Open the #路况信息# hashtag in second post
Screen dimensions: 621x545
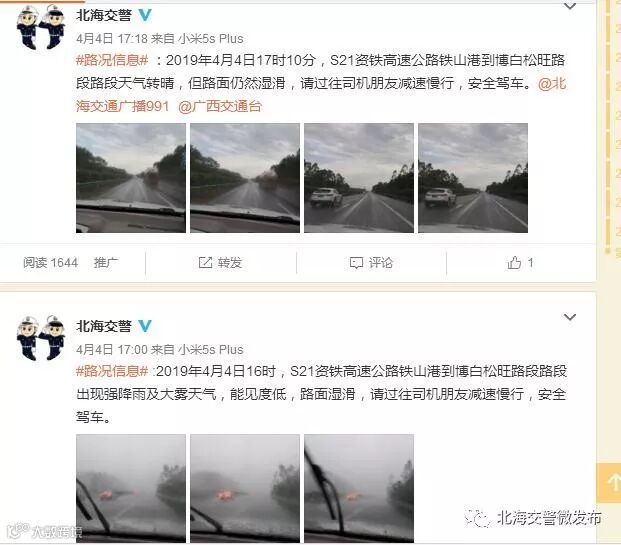coord(112,371)
